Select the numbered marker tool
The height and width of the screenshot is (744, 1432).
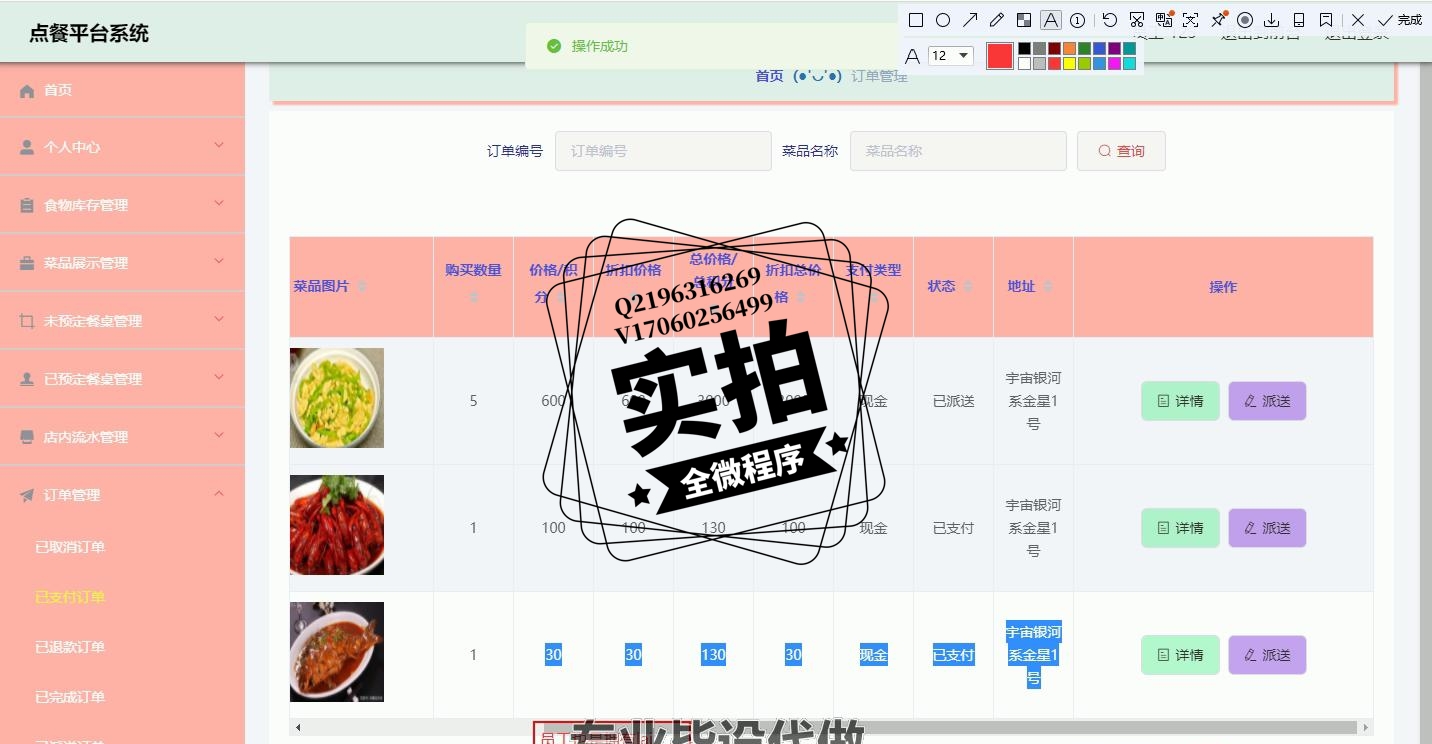pyautogui.click(x=1078, y=20)
